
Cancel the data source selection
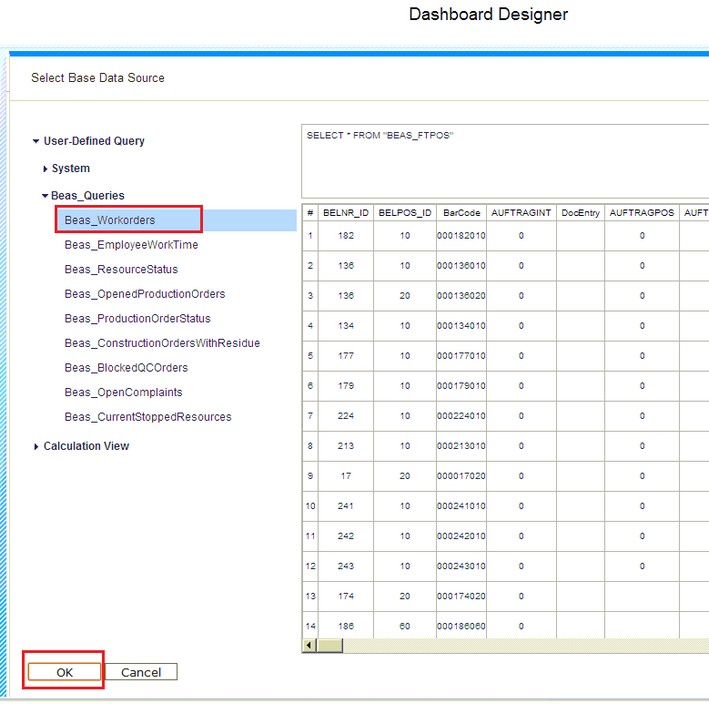coord(141,672)
